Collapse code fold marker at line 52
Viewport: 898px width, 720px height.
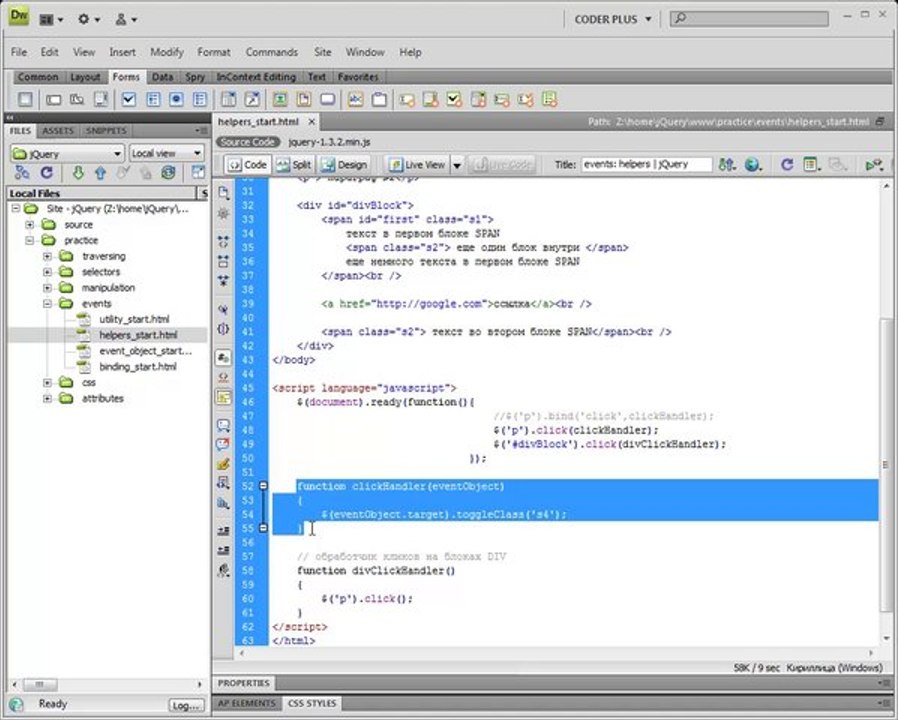(x=263, y=486)
